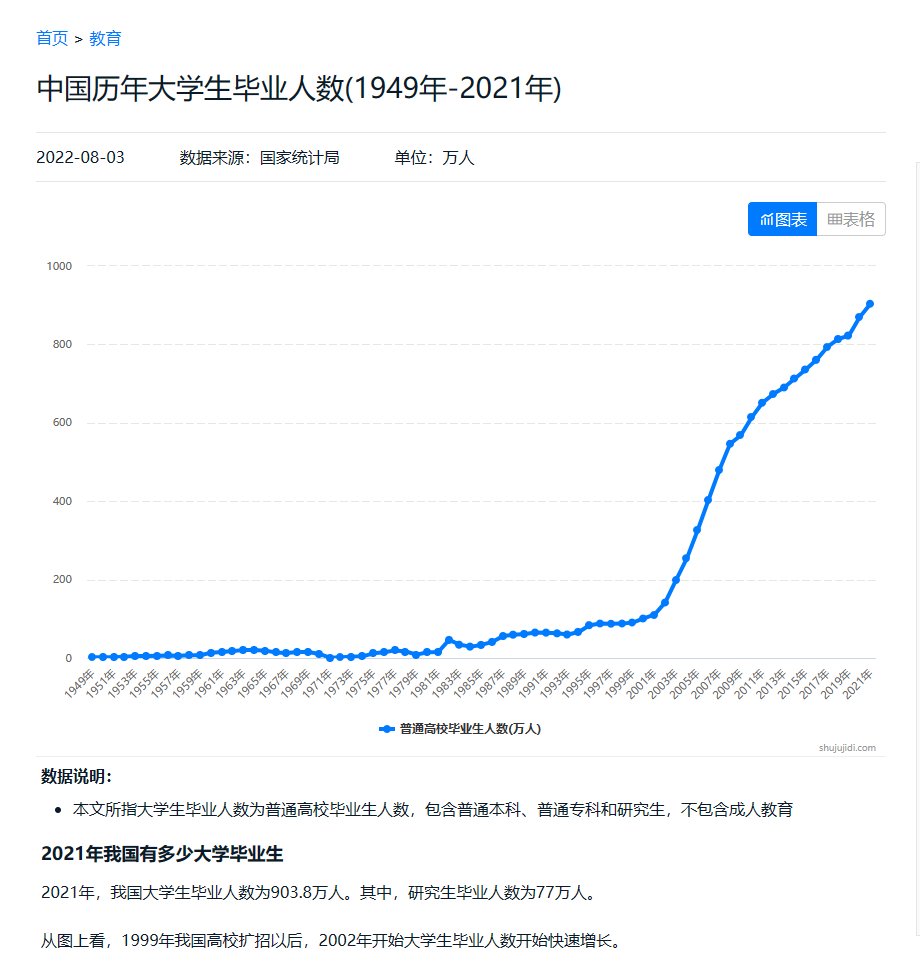Toggle the 普通高校毕业生人数 legend series
The image size is (920, 961).
pos(470,729)
